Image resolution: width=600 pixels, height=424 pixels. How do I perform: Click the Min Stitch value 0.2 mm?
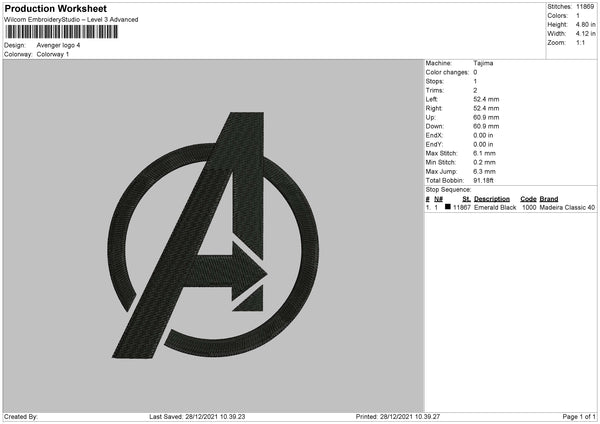click(484, 162)
